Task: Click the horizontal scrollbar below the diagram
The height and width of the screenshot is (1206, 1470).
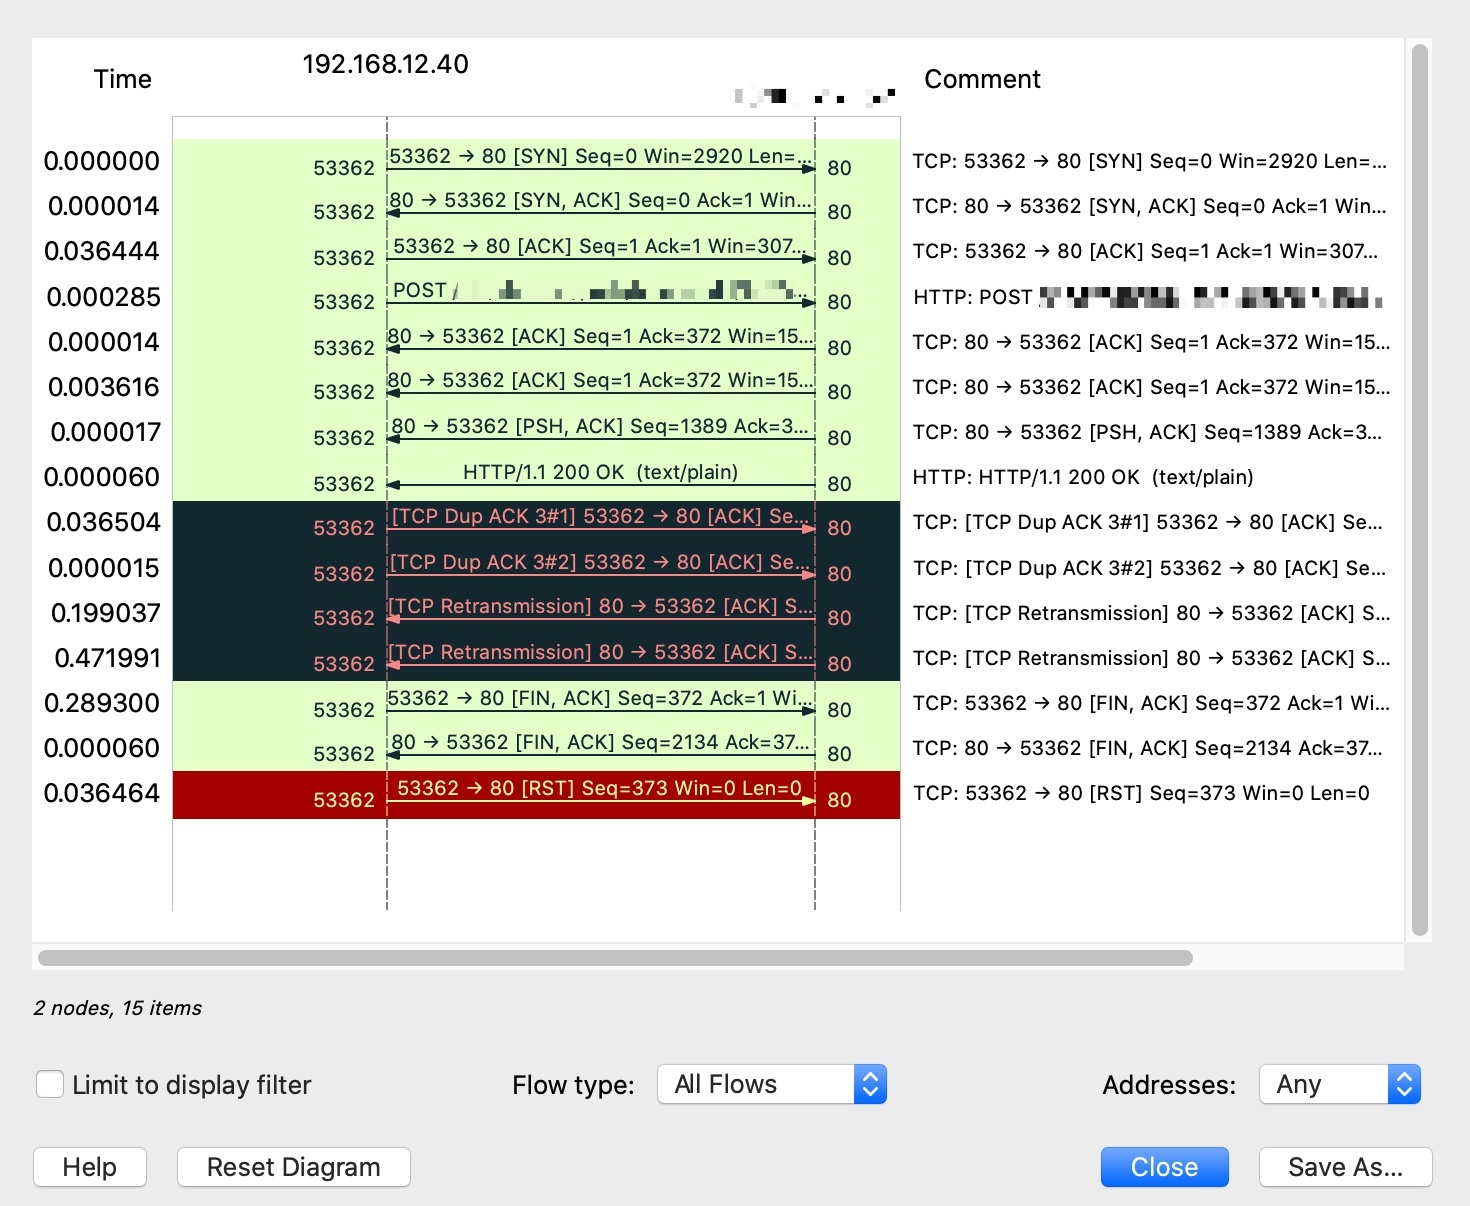Action: tap(615, 958)
